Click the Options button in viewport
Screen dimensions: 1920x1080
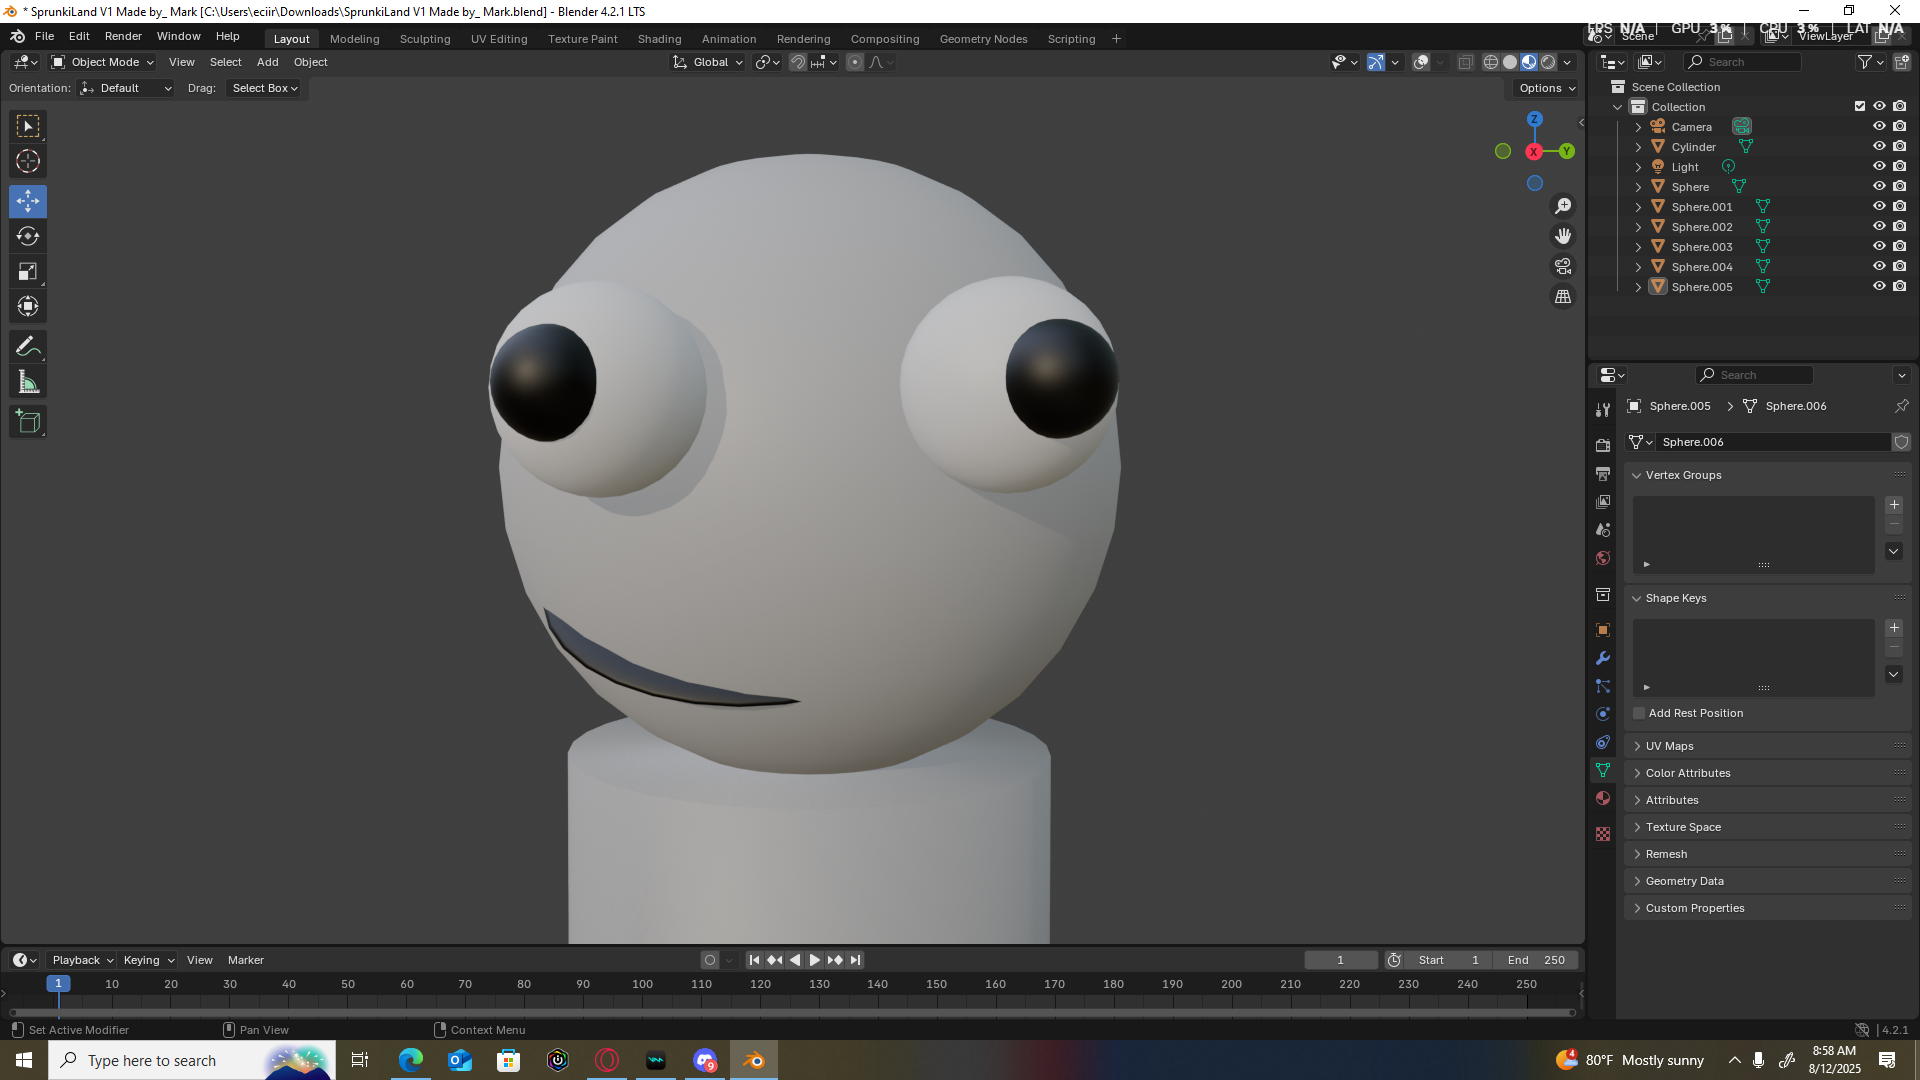coord(1546,88)
